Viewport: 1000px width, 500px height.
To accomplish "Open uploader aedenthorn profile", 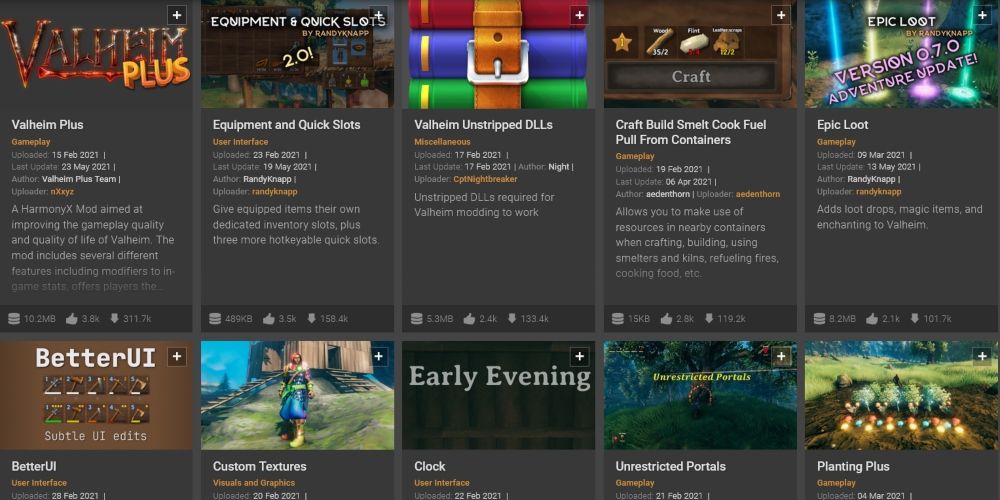I will coord(758,194).
